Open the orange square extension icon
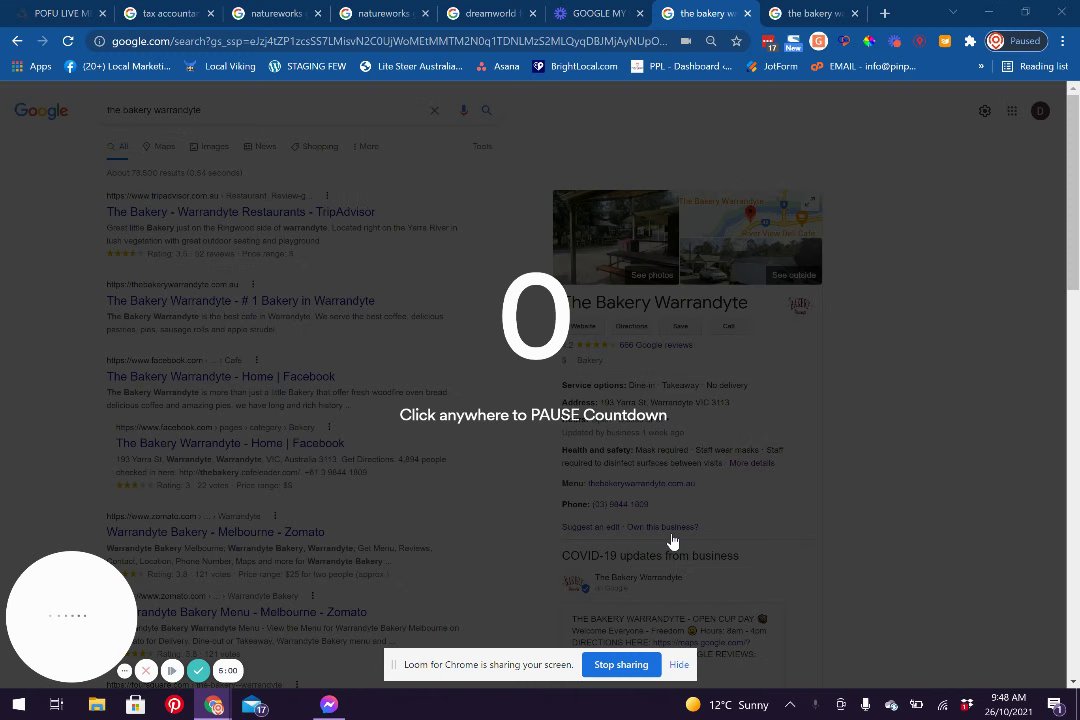The width and height of the screenshot is (1080, 720). [x=945, y=41]
